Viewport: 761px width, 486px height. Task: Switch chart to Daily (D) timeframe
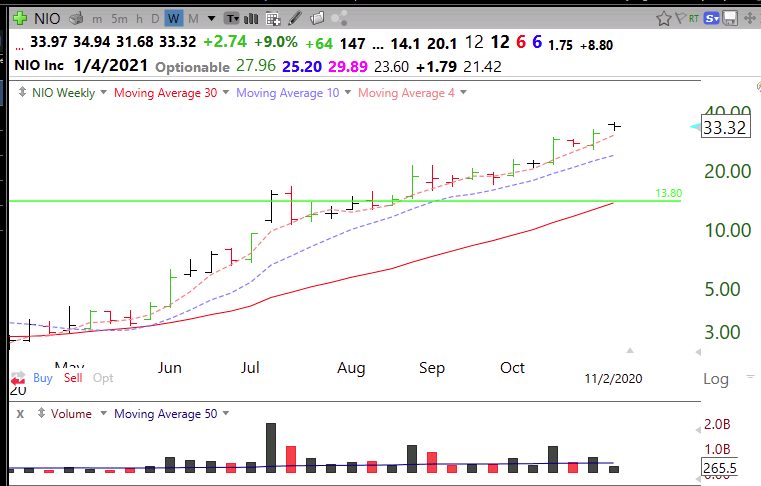tap(155, 19)
